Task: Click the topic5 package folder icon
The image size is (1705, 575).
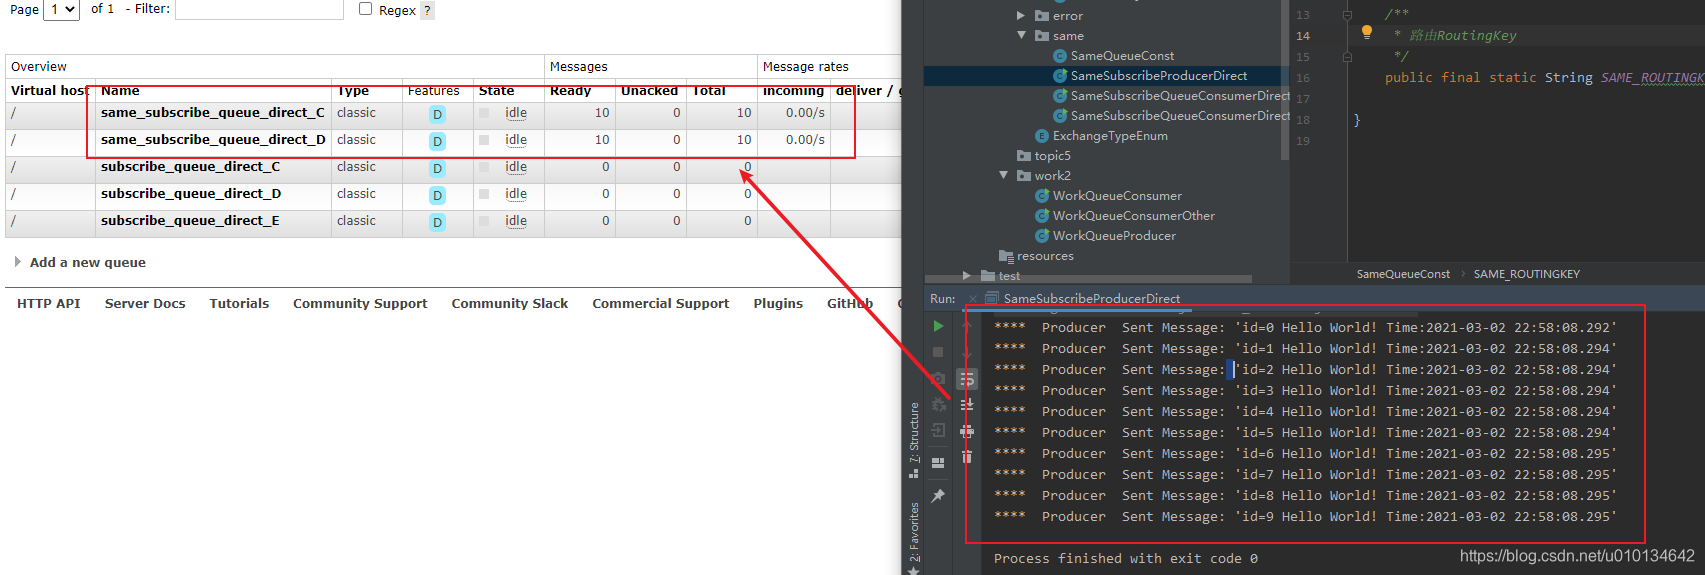Action: click(x=1024, y=156)
